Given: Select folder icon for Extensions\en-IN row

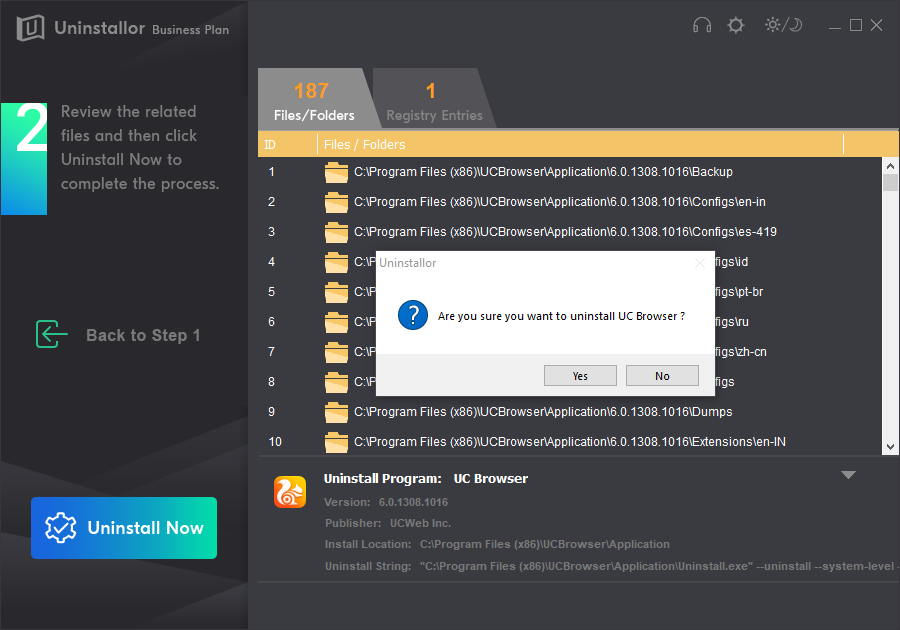Looking at the screenshot, I should [336, 442].
